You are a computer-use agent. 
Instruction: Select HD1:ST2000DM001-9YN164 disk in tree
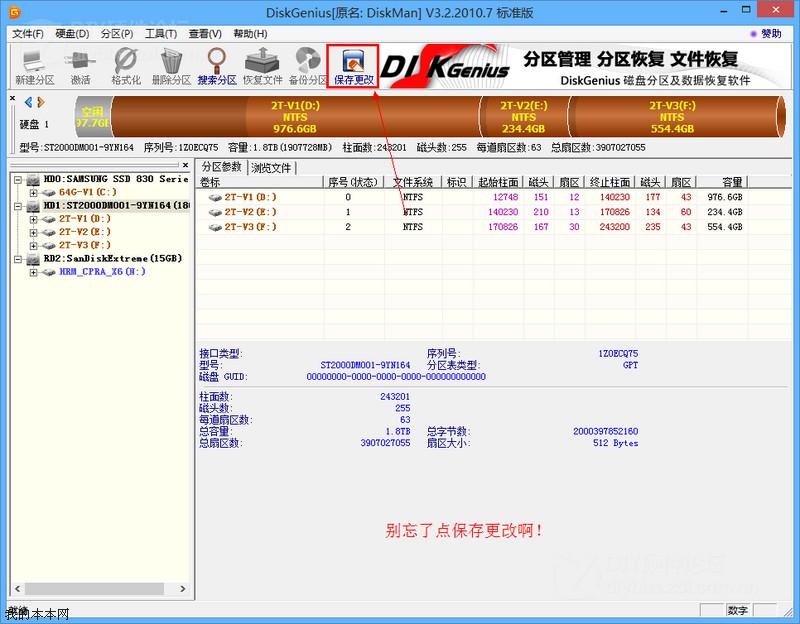tap(116, 205)
